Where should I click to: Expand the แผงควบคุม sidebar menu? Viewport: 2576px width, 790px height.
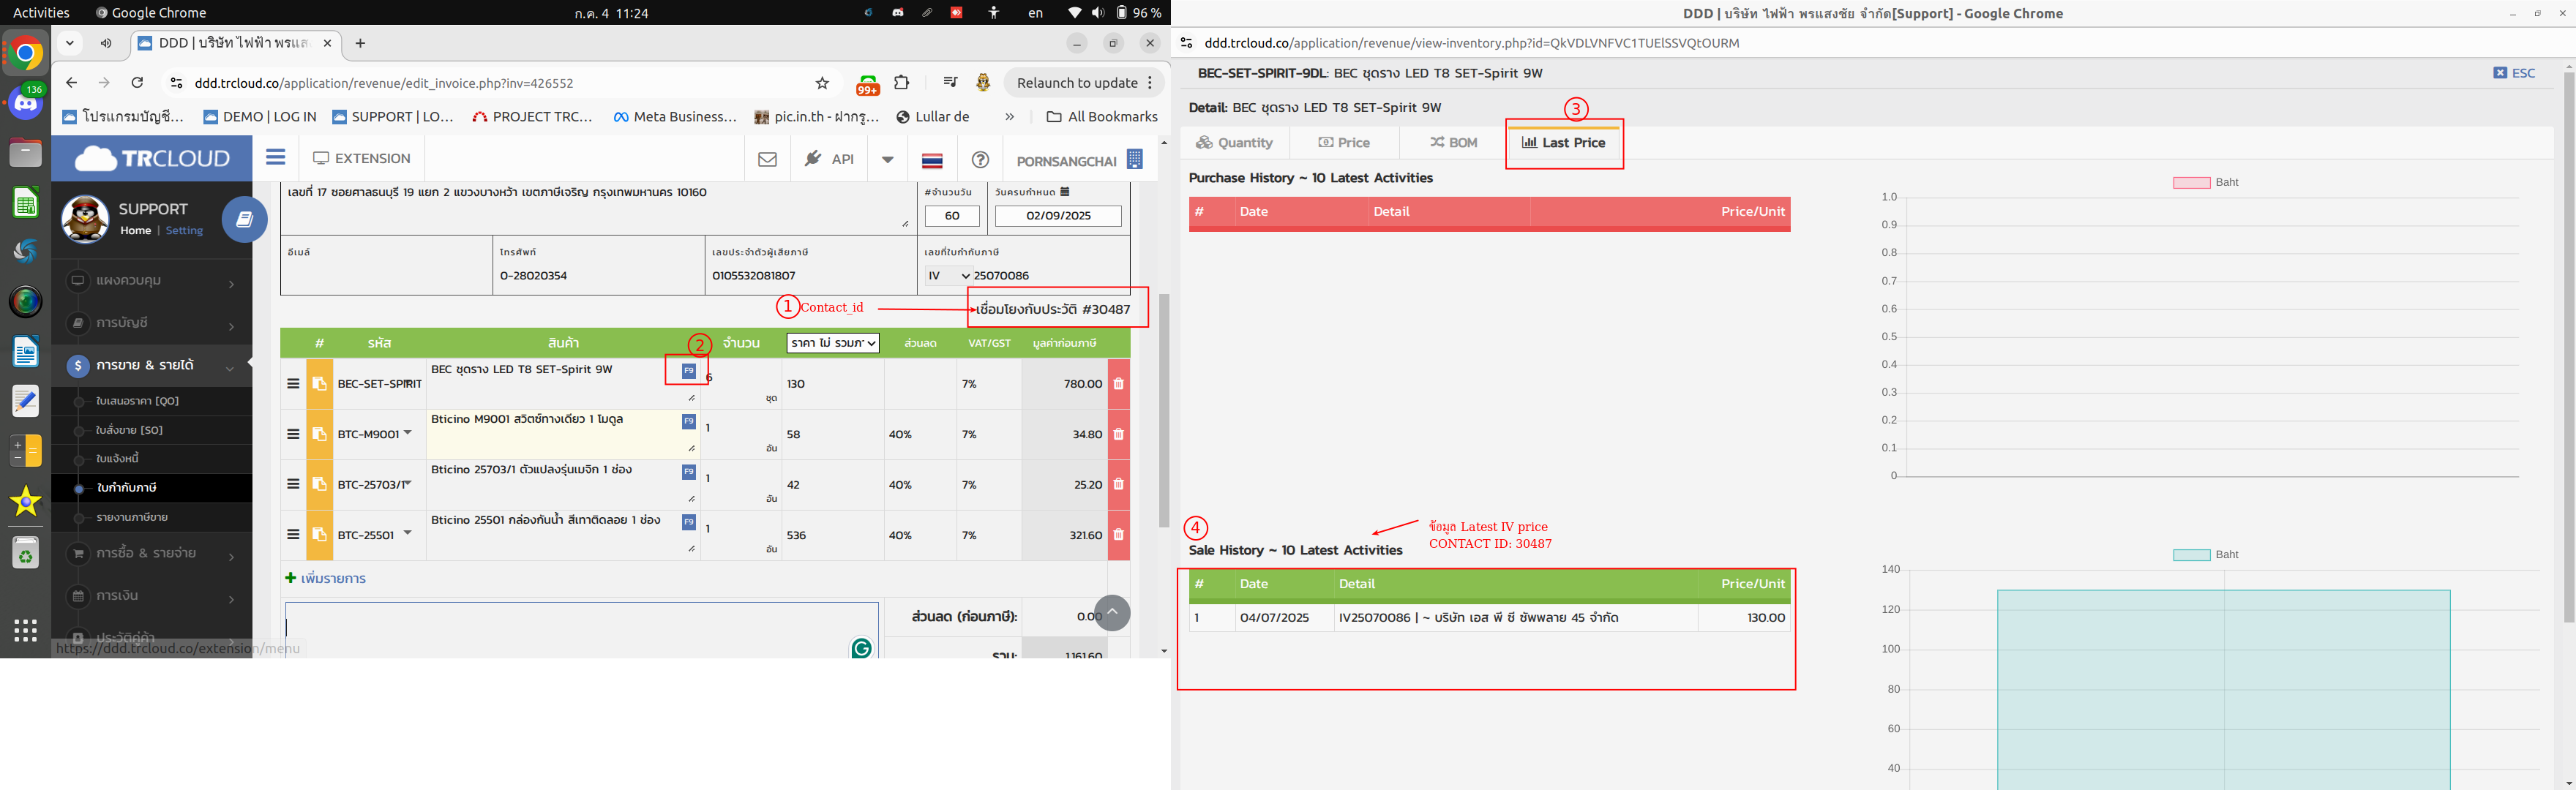(x=152, y=281)
